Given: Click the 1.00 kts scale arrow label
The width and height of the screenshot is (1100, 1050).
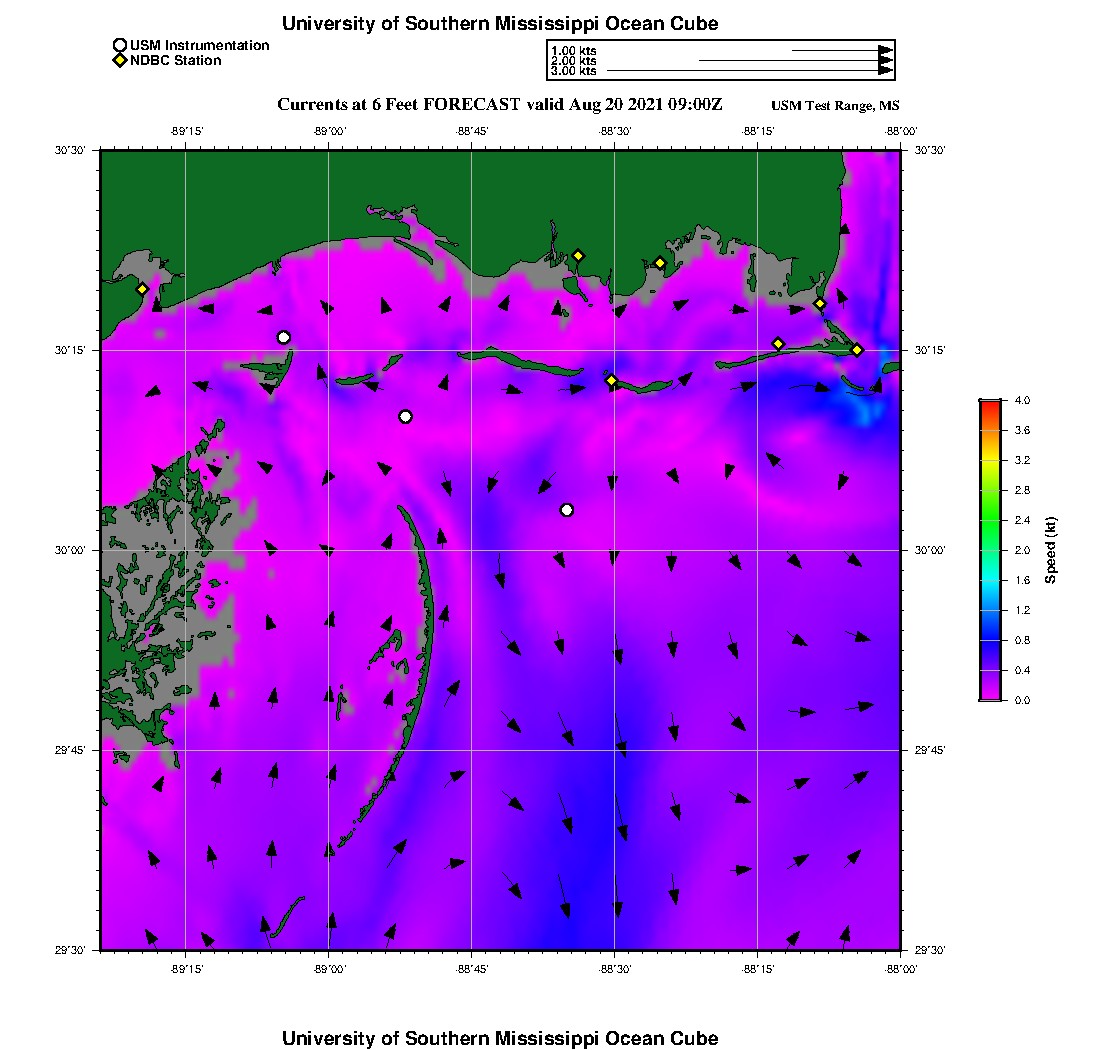Looking at the screenshot, I should pos(574,50).
